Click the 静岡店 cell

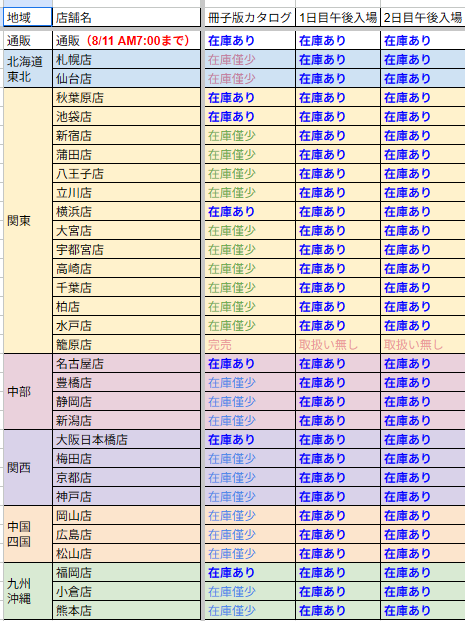[x=126, y=402]
